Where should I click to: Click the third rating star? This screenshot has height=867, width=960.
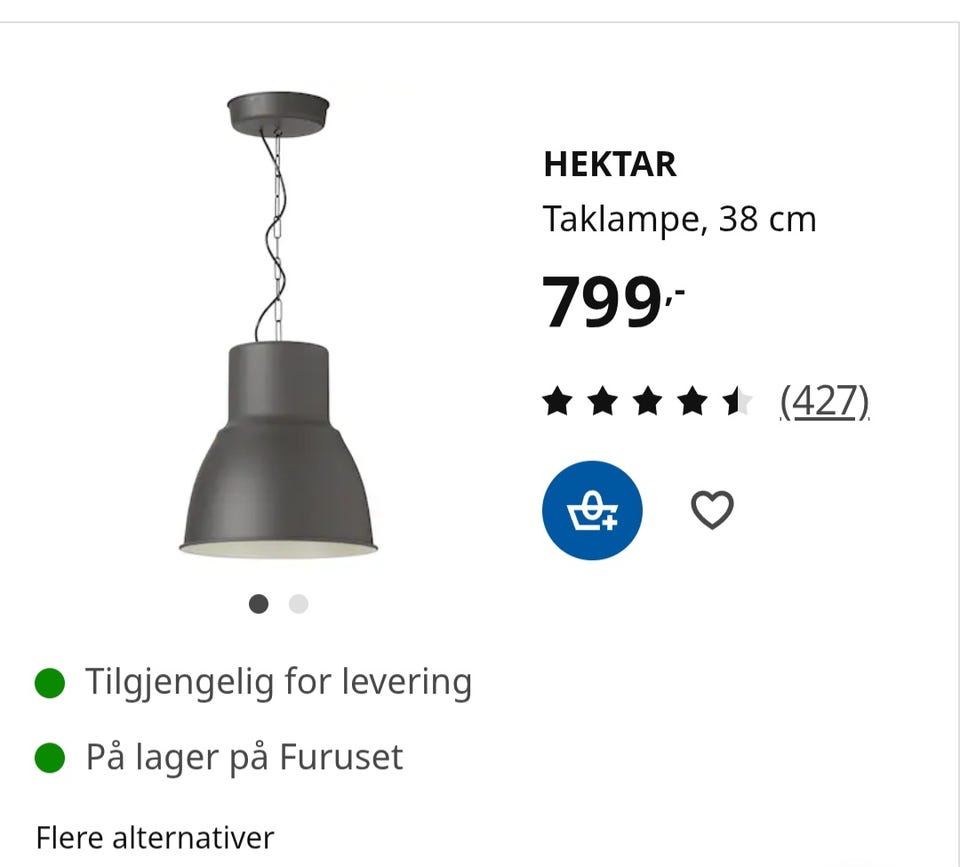(647, 402)
